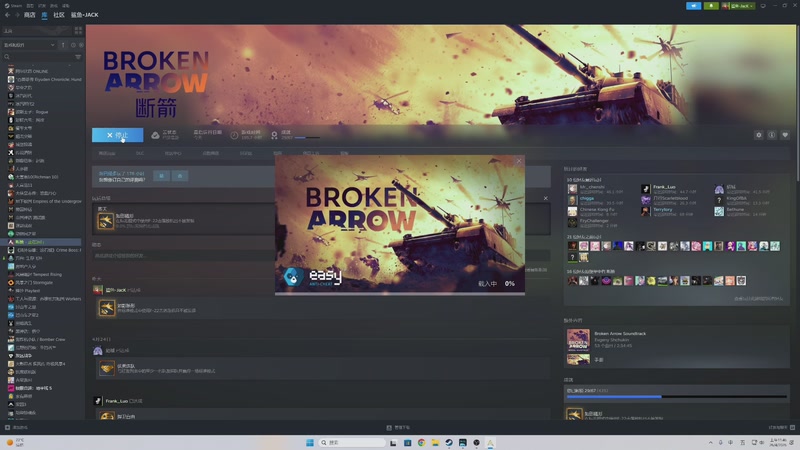Dismiss the activity panel close X
Viewport: 800px width, 450px height.
[545, 198]
